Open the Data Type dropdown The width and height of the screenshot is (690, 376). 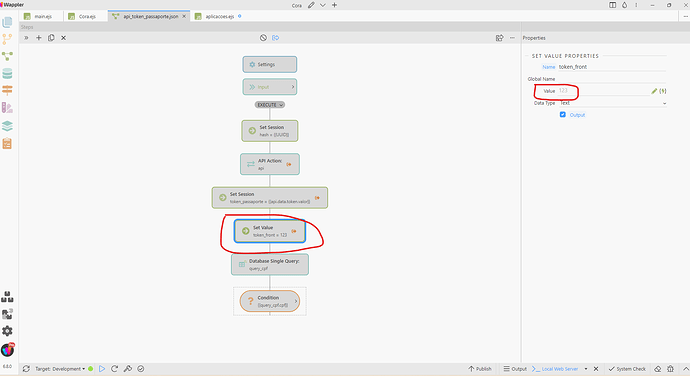(x=613, y=103)
